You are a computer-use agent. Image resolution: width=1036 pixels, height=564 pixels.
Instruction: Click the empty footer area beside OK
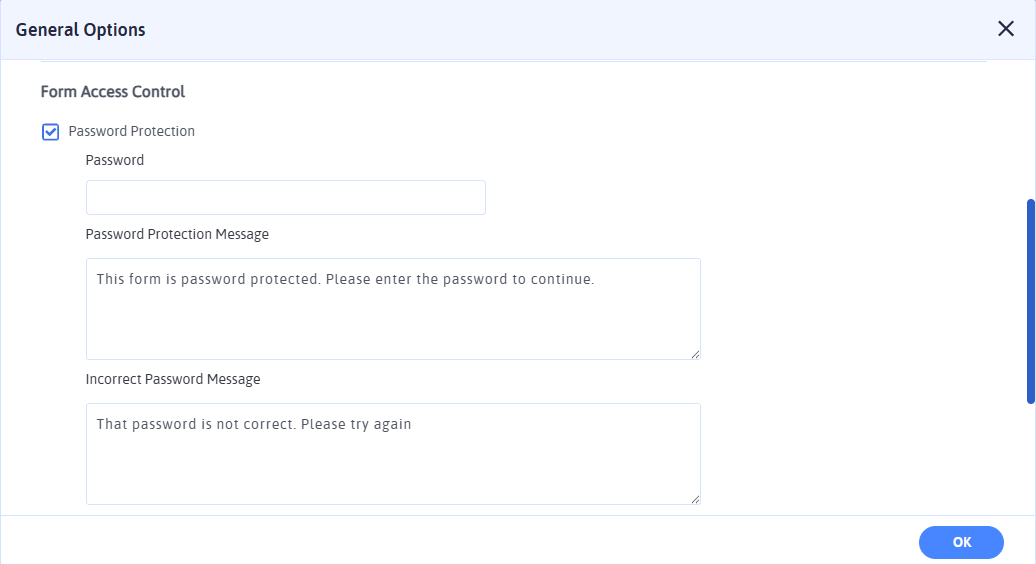click(500, 541)
